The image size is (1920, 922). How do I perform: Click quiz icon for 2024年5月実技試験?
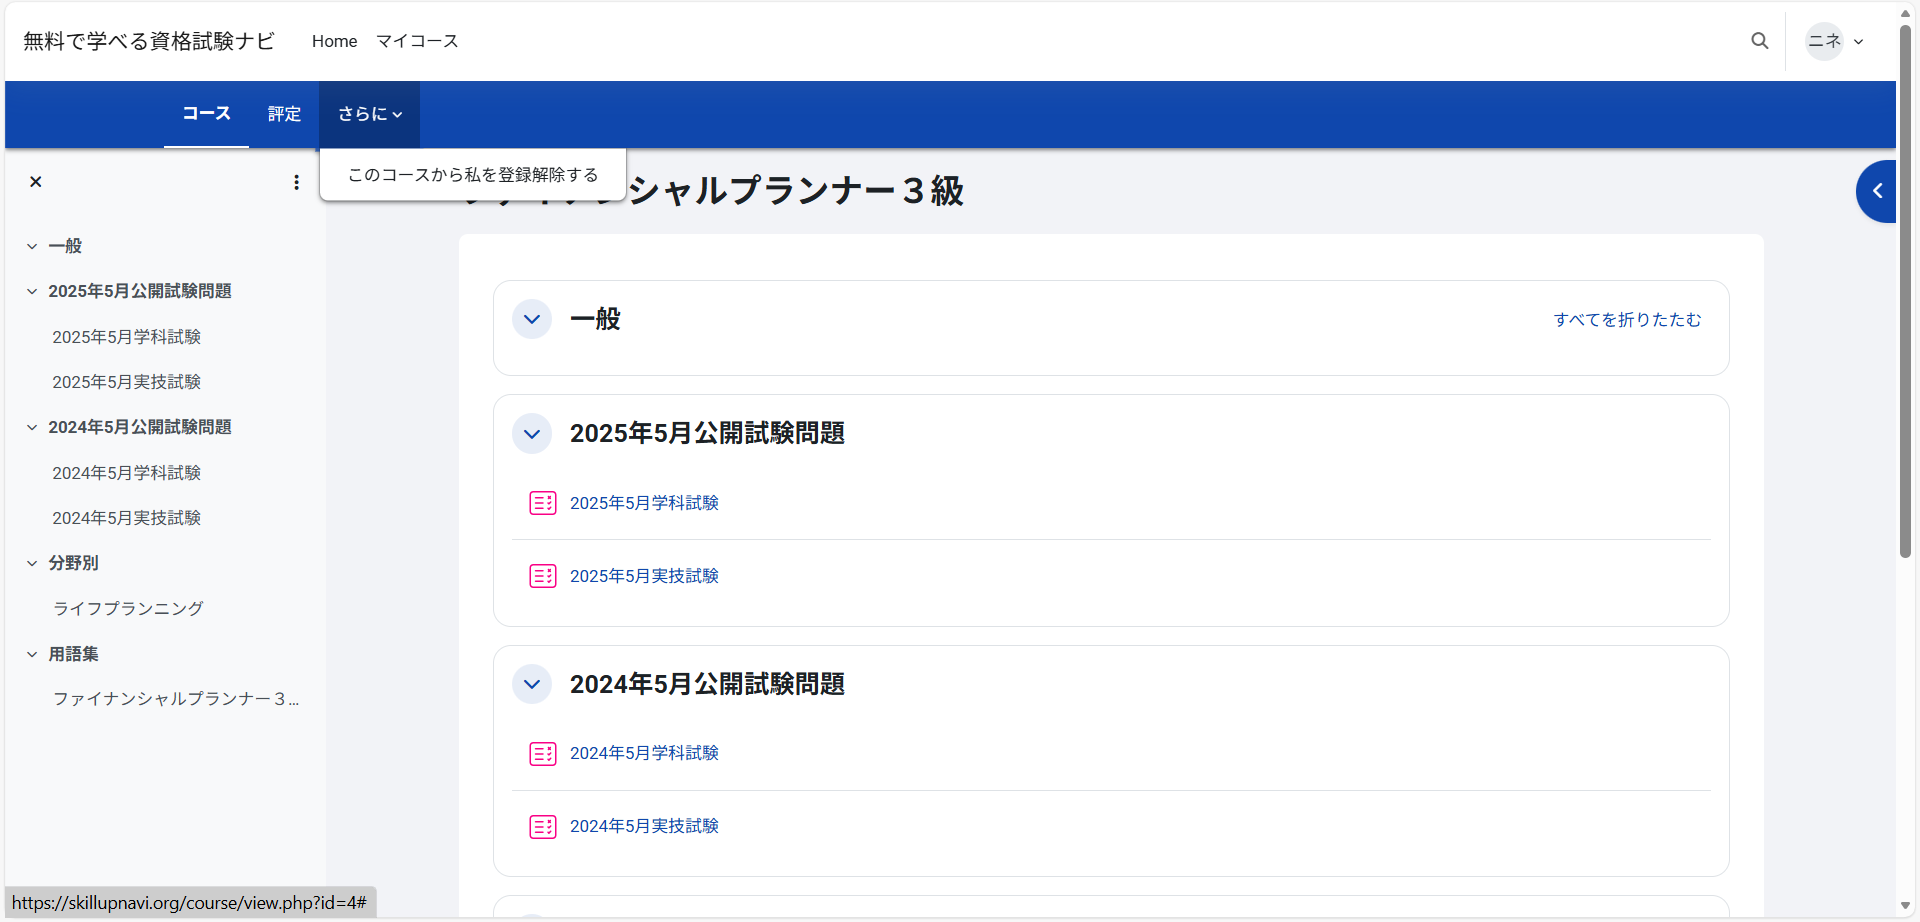coord(542,827)
